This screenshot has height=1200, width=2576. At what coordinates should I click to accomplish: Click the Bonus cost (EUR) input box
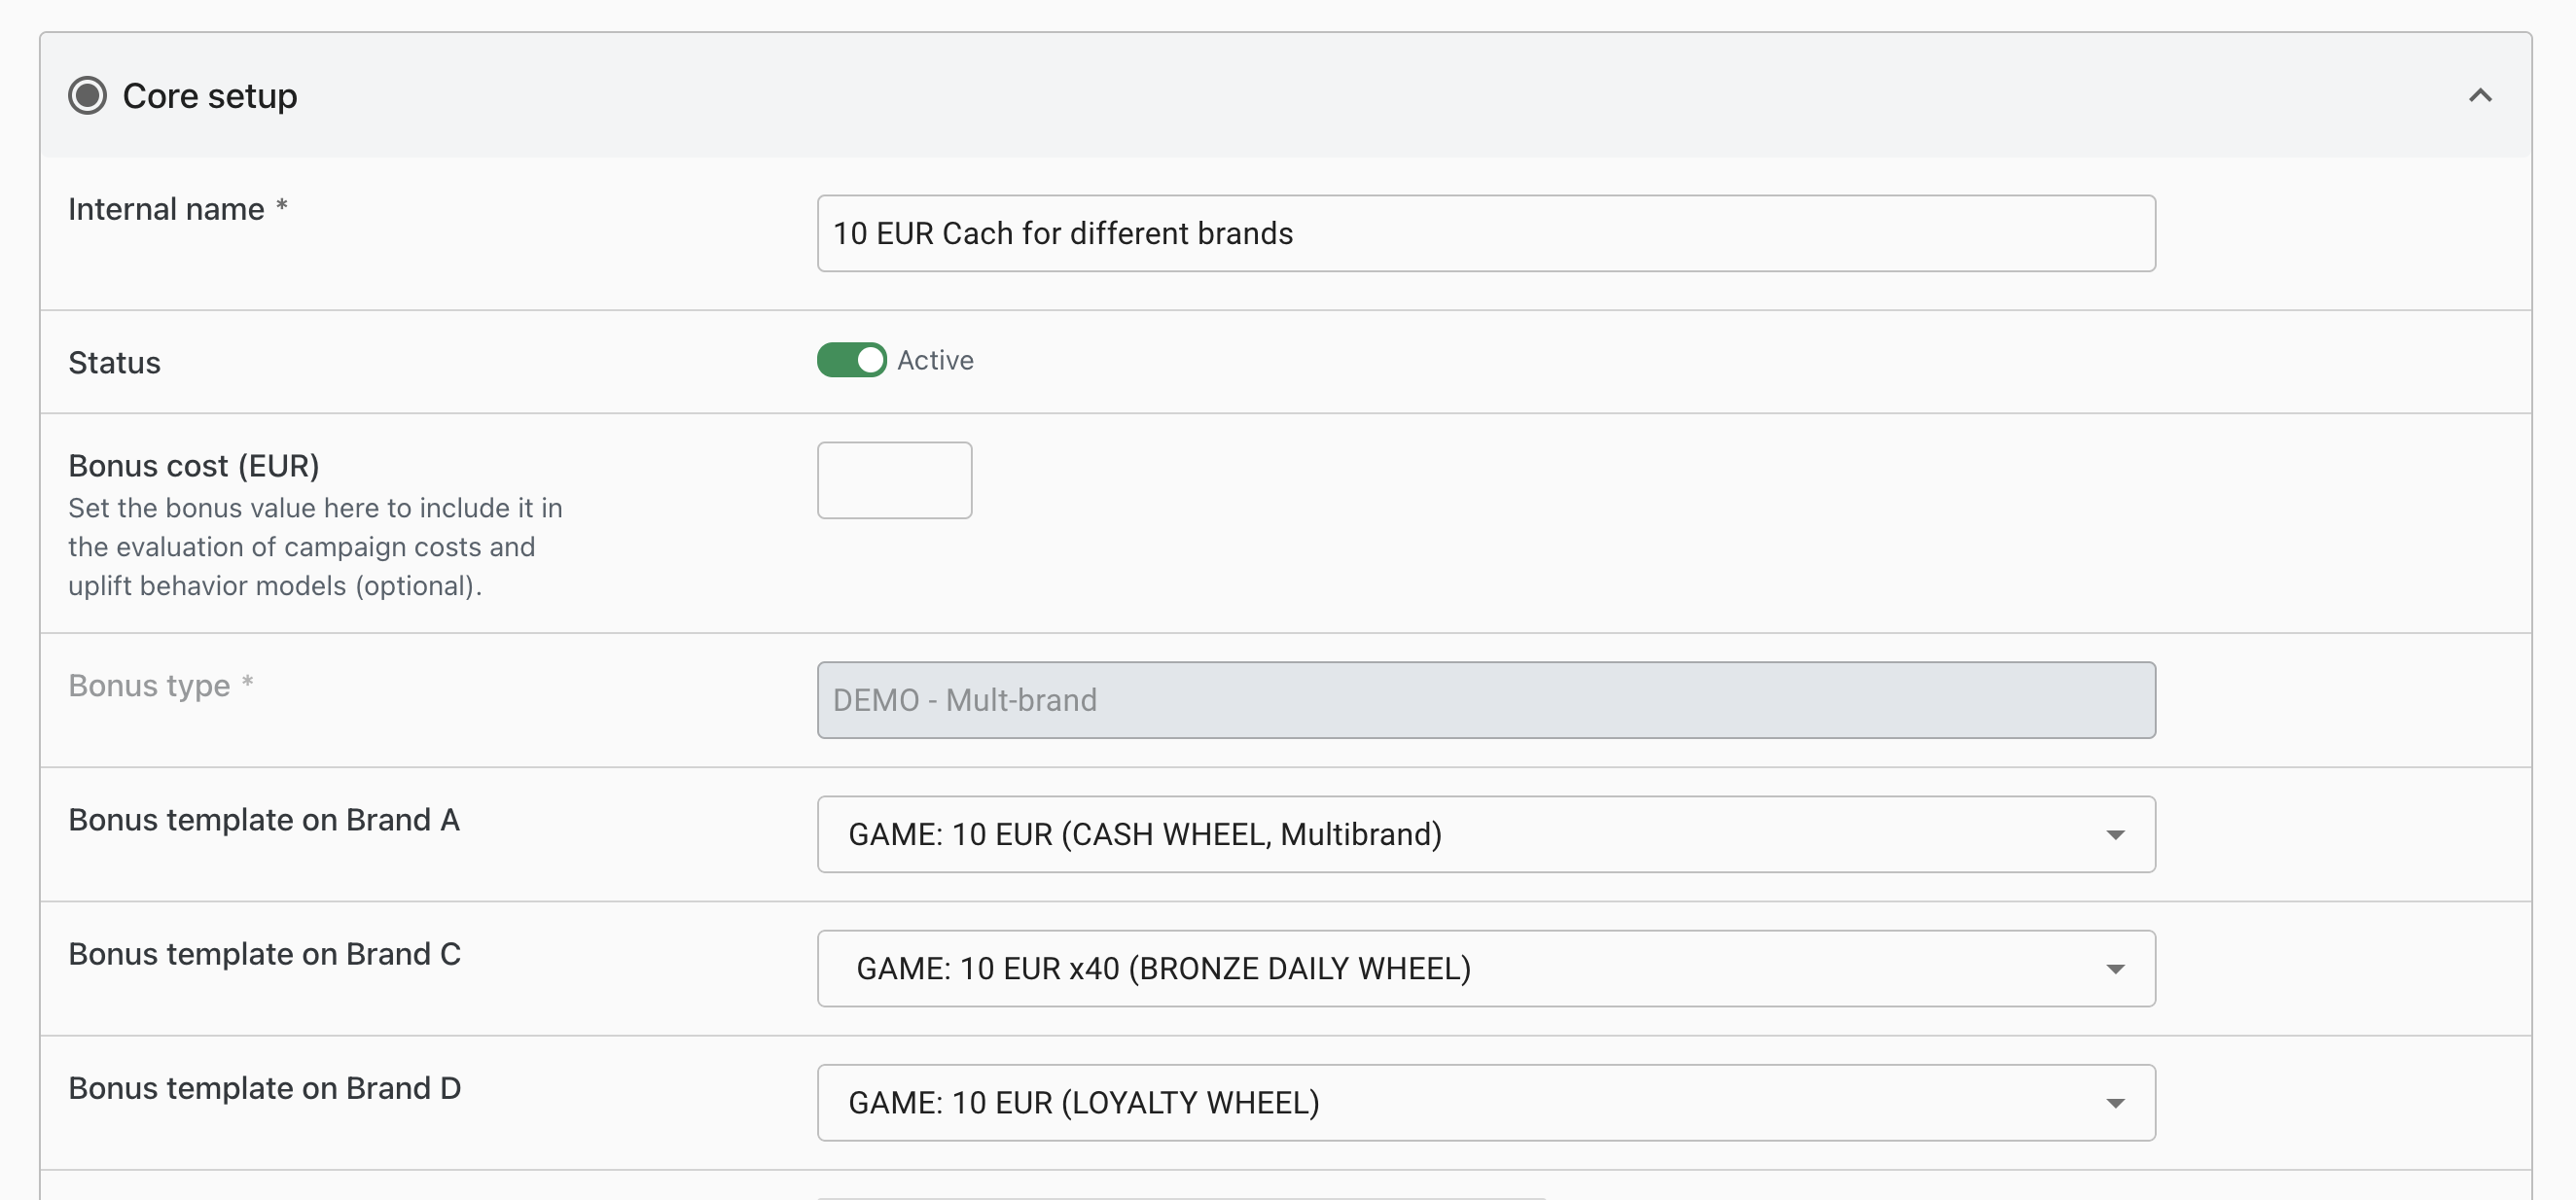tap(894, 480)
